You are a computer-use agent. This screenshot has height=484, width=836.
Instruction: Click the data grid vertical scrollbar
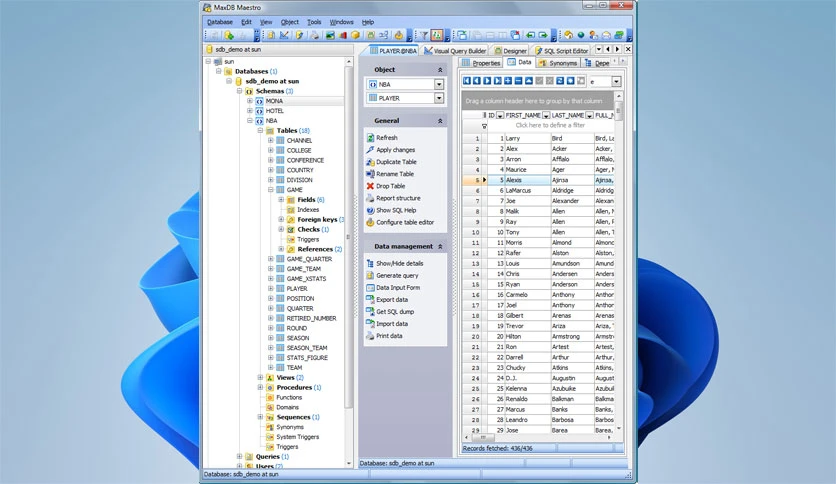[618, 261]
